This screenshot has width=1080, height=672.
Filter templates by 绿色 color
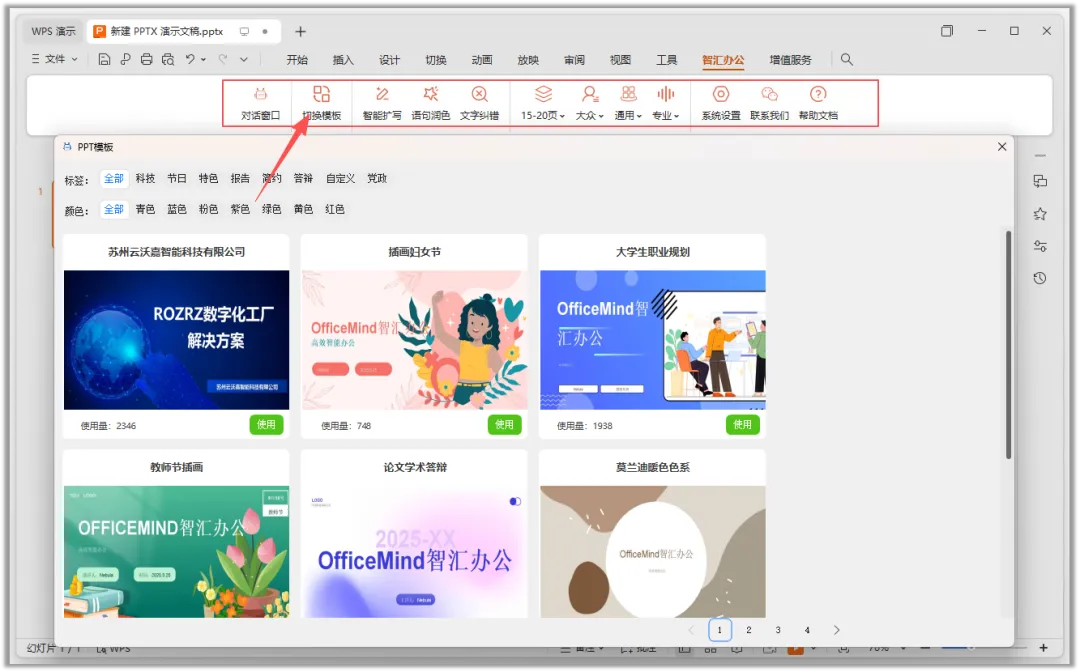point(271,209)
